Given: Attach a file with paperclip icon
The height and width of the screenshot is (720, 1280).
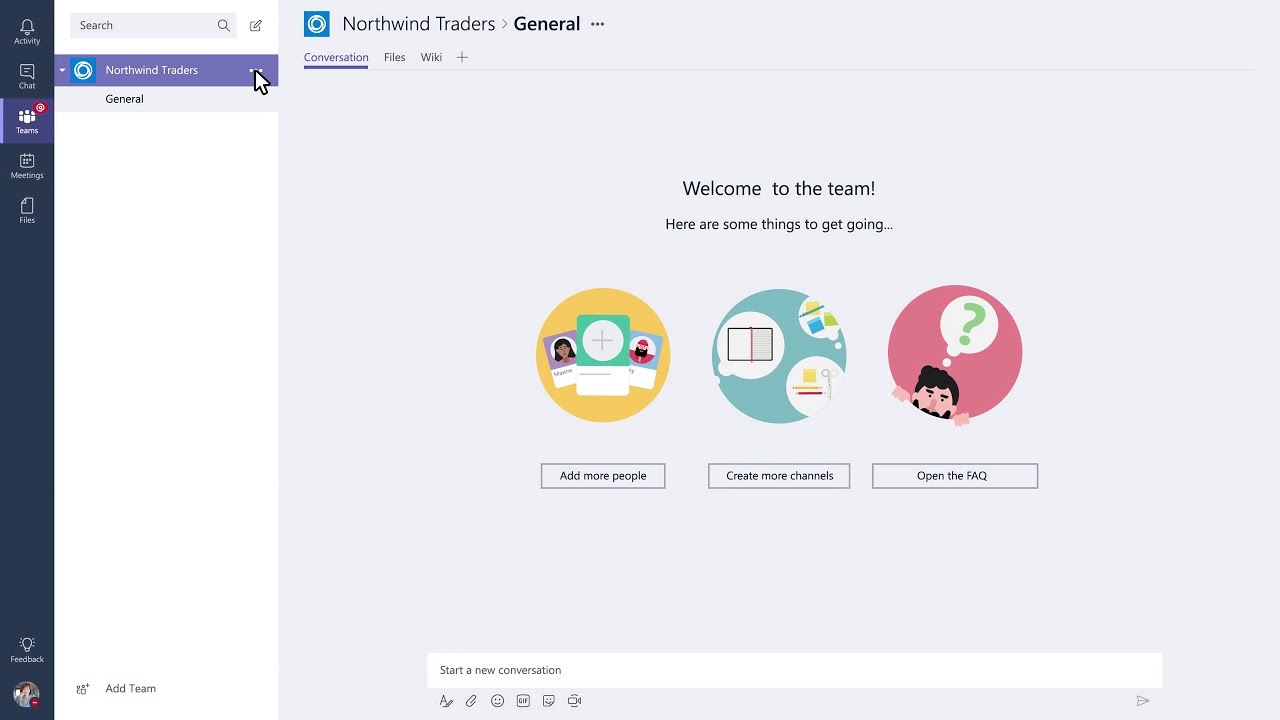Looking at the screenshot, I should 471,701.
